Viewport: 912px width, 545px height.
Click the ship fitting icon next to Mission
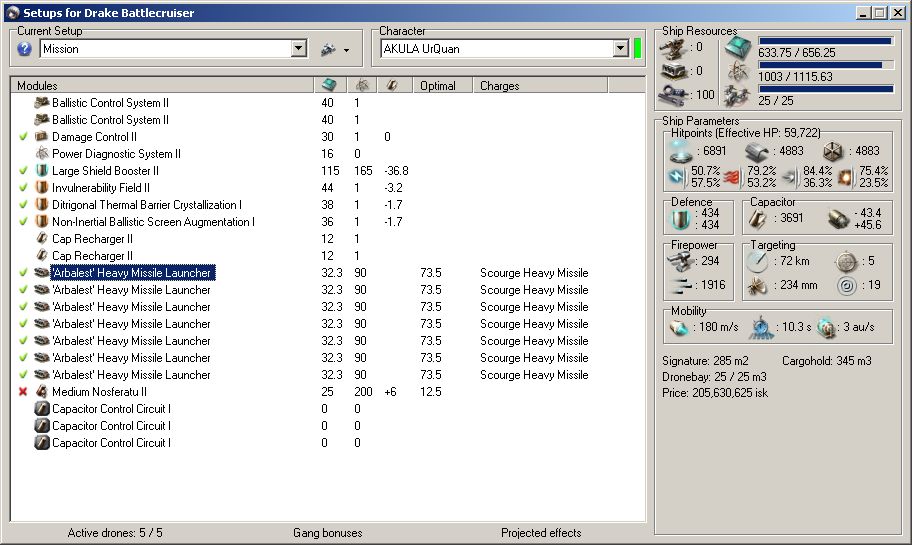328,50
